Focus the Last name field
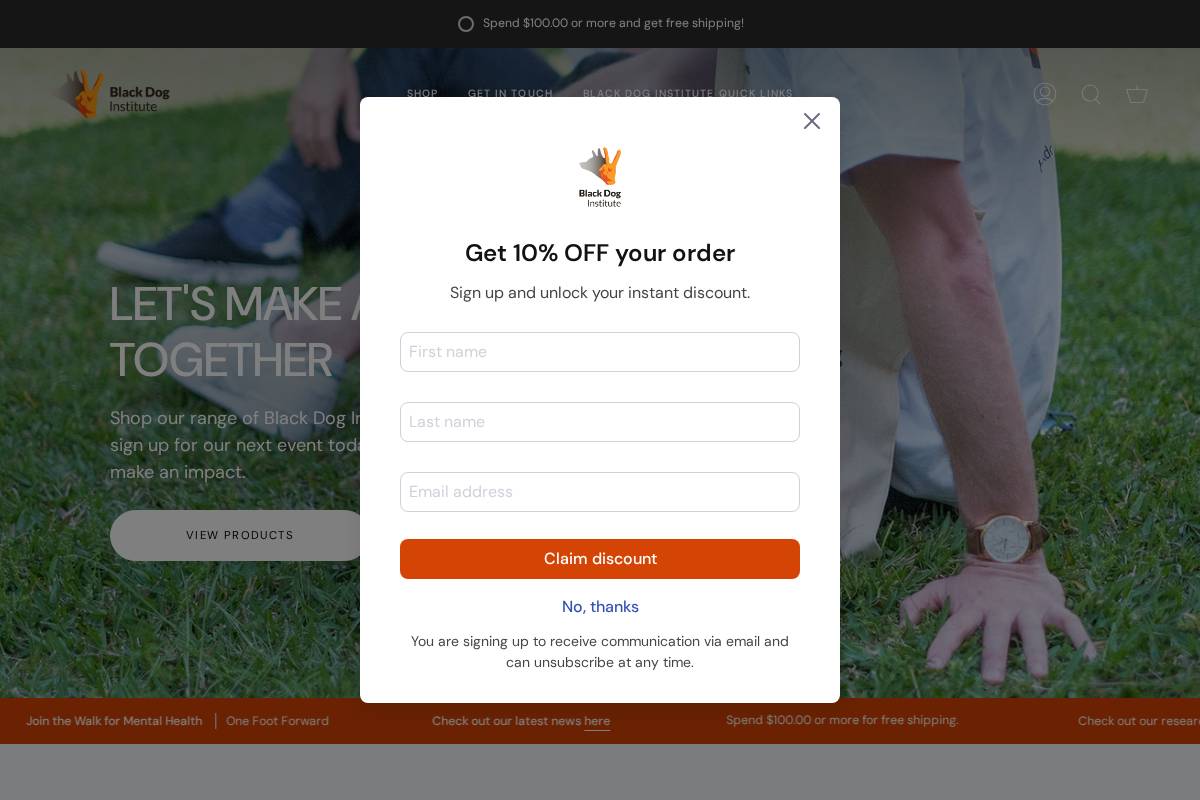This screenshot has width=1200, height=800. coord(600,422)
